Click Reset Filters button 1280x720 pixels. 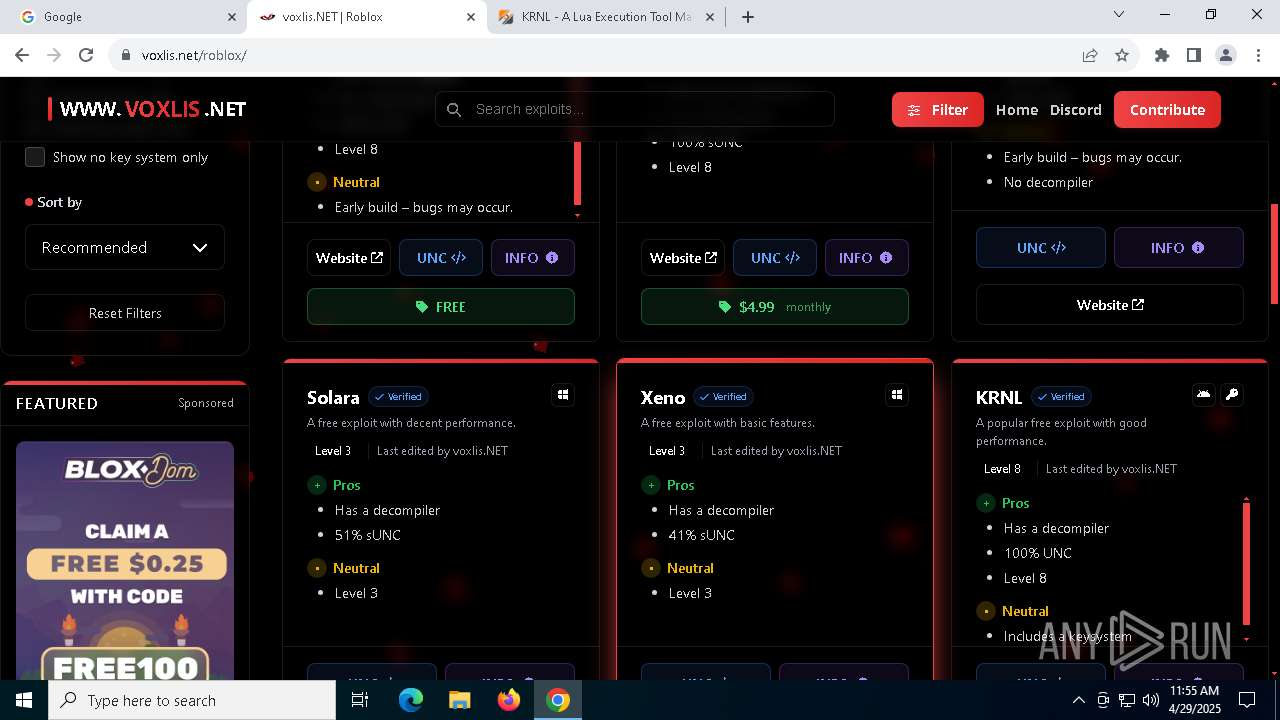125,313
